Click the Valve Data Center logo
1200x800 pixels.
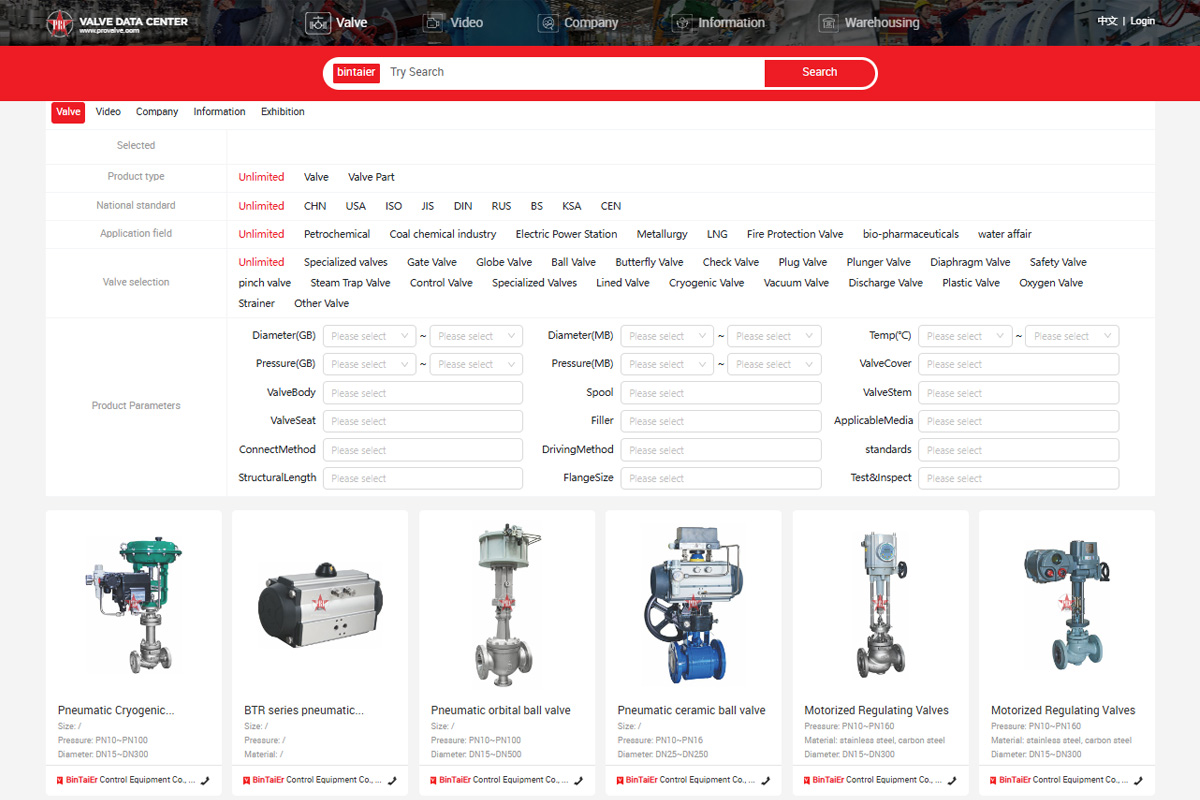point(117,22)
